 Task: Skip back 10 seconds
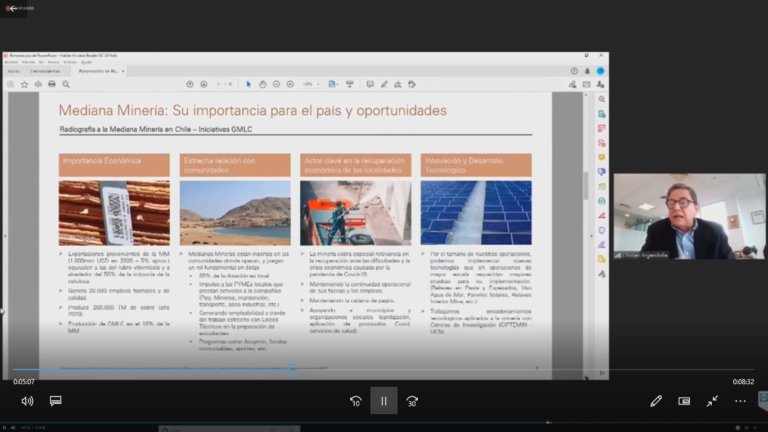(355, 401)
